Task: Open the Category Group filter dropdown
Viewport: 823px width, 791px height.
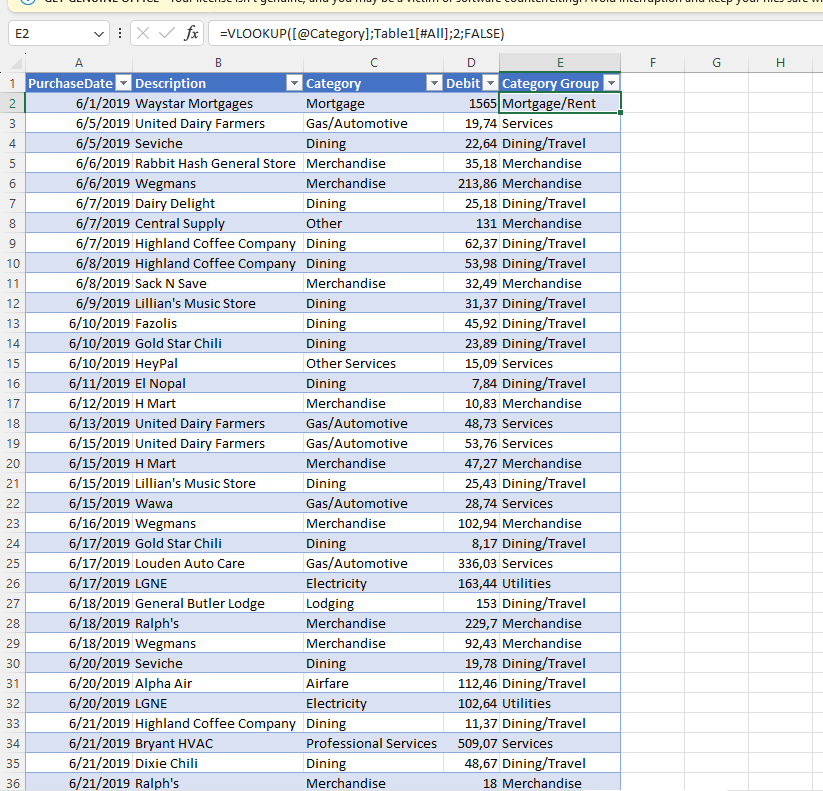Action: (x=611, y=83)
